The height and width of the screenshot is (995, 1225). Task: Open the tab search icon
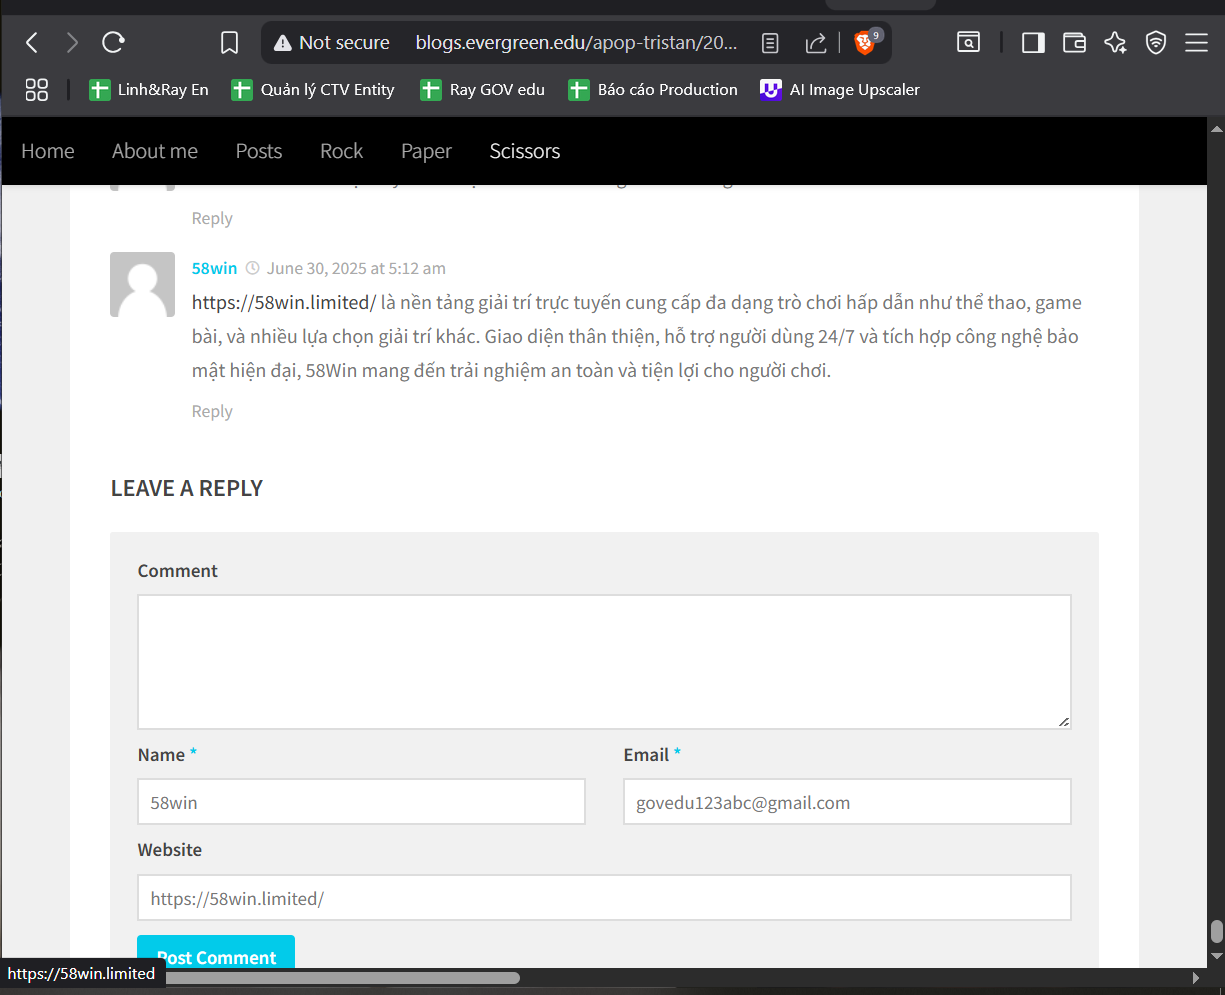coord(968,42)
